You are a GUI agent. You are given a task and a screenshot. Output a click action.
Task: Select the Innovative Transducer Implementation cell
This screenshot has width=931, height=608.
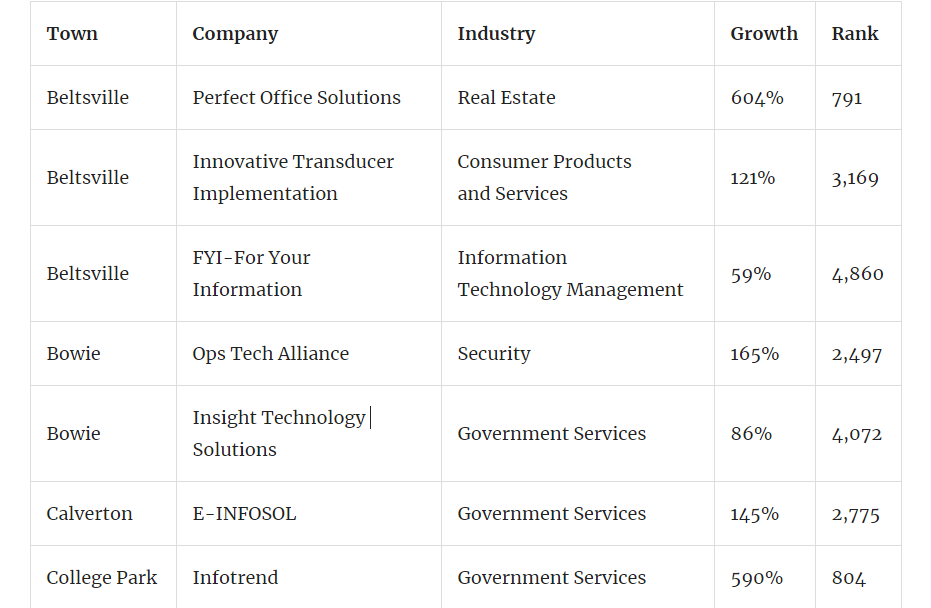click(x=293, y=178)
